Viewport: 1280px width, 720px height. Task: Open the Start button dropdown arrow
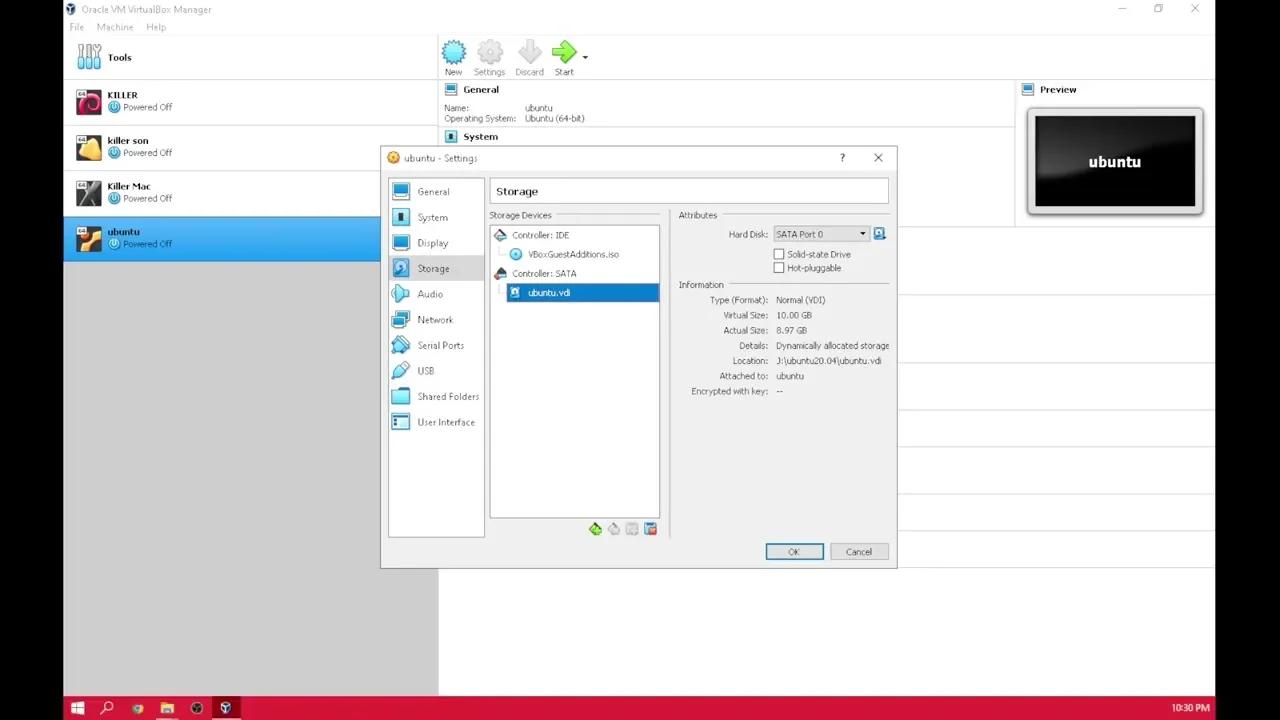coord(583,57)
